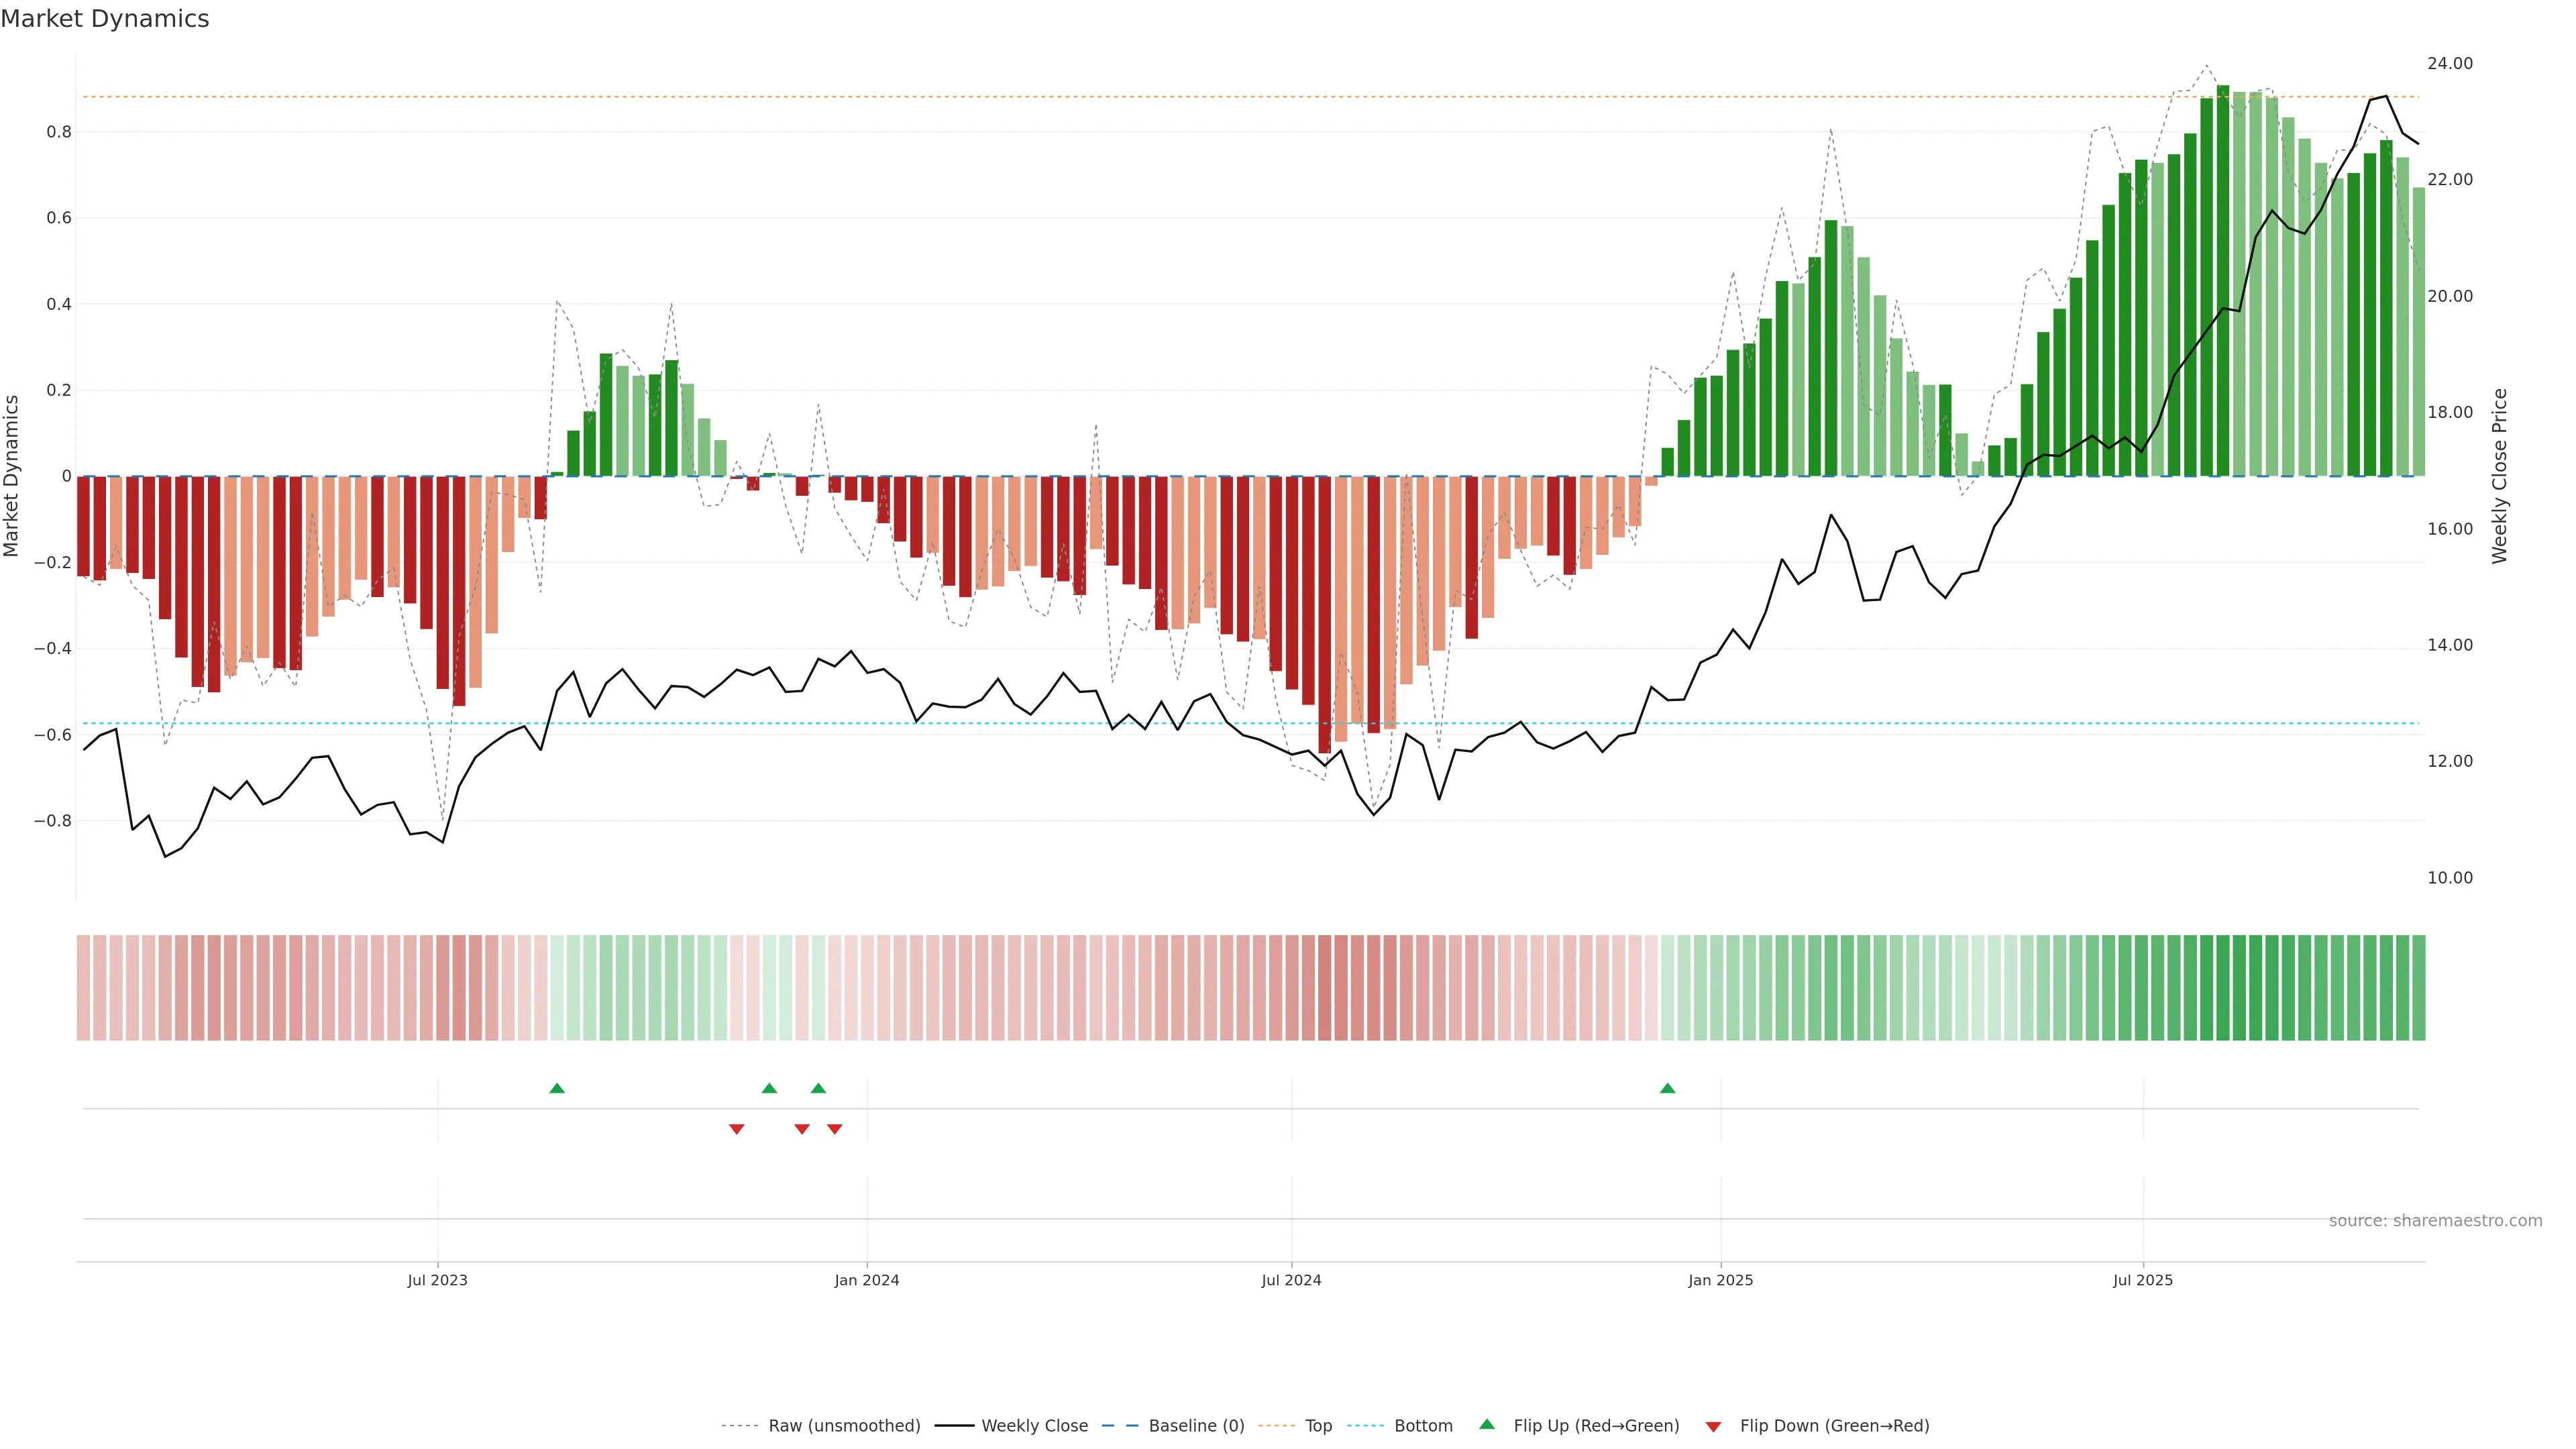Click the sharemaestro.com source text
Screen dimensions: 2576x1449
[x=2435, y=1220]
